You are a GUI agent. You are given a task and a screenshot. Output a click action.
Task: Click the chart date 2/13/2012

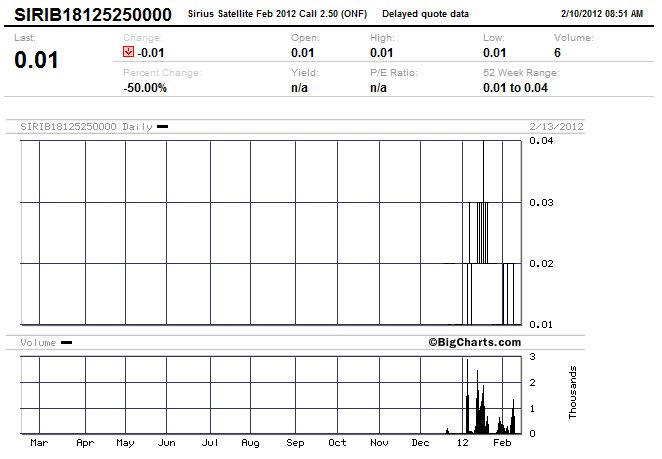pyautogui.click(x=556, y=127)
